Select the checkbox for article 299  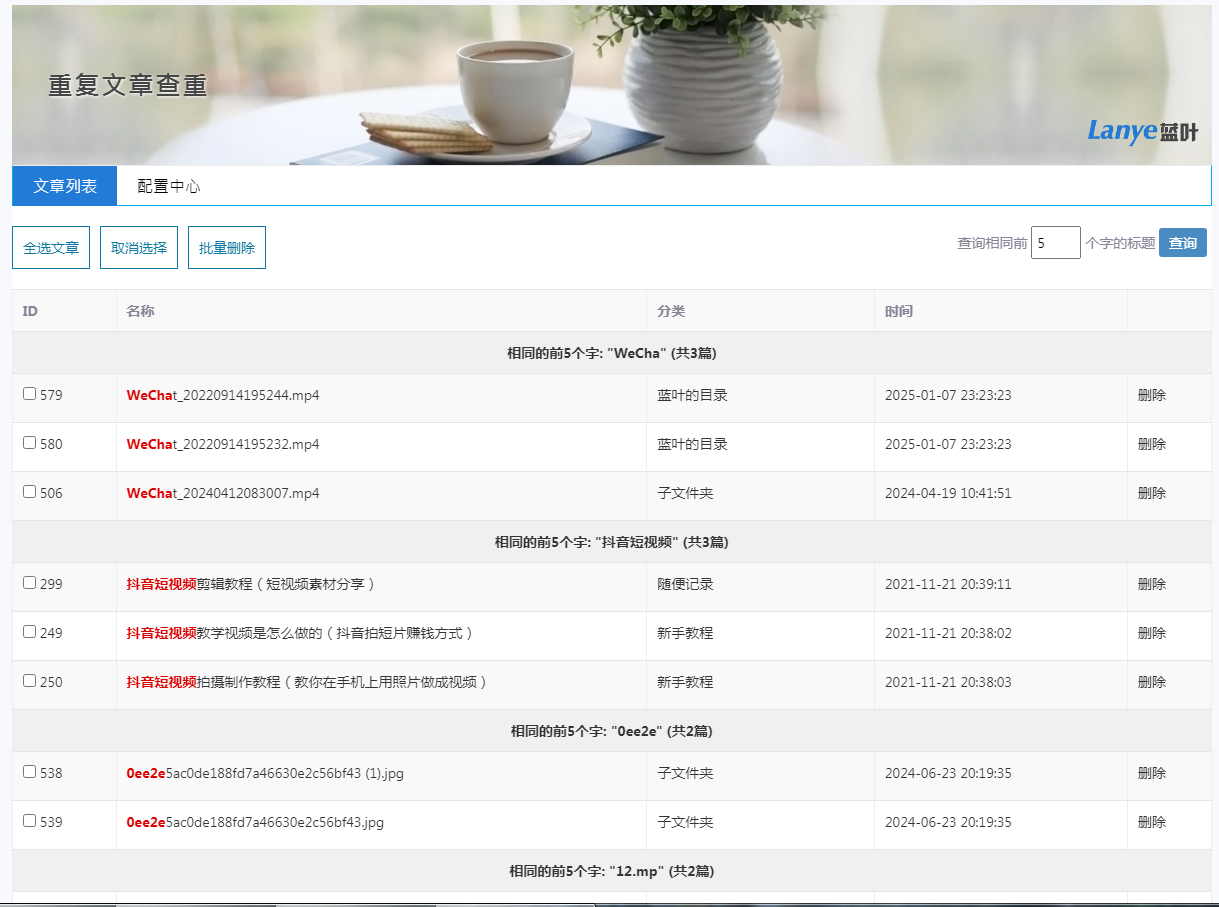click(29, 583)
